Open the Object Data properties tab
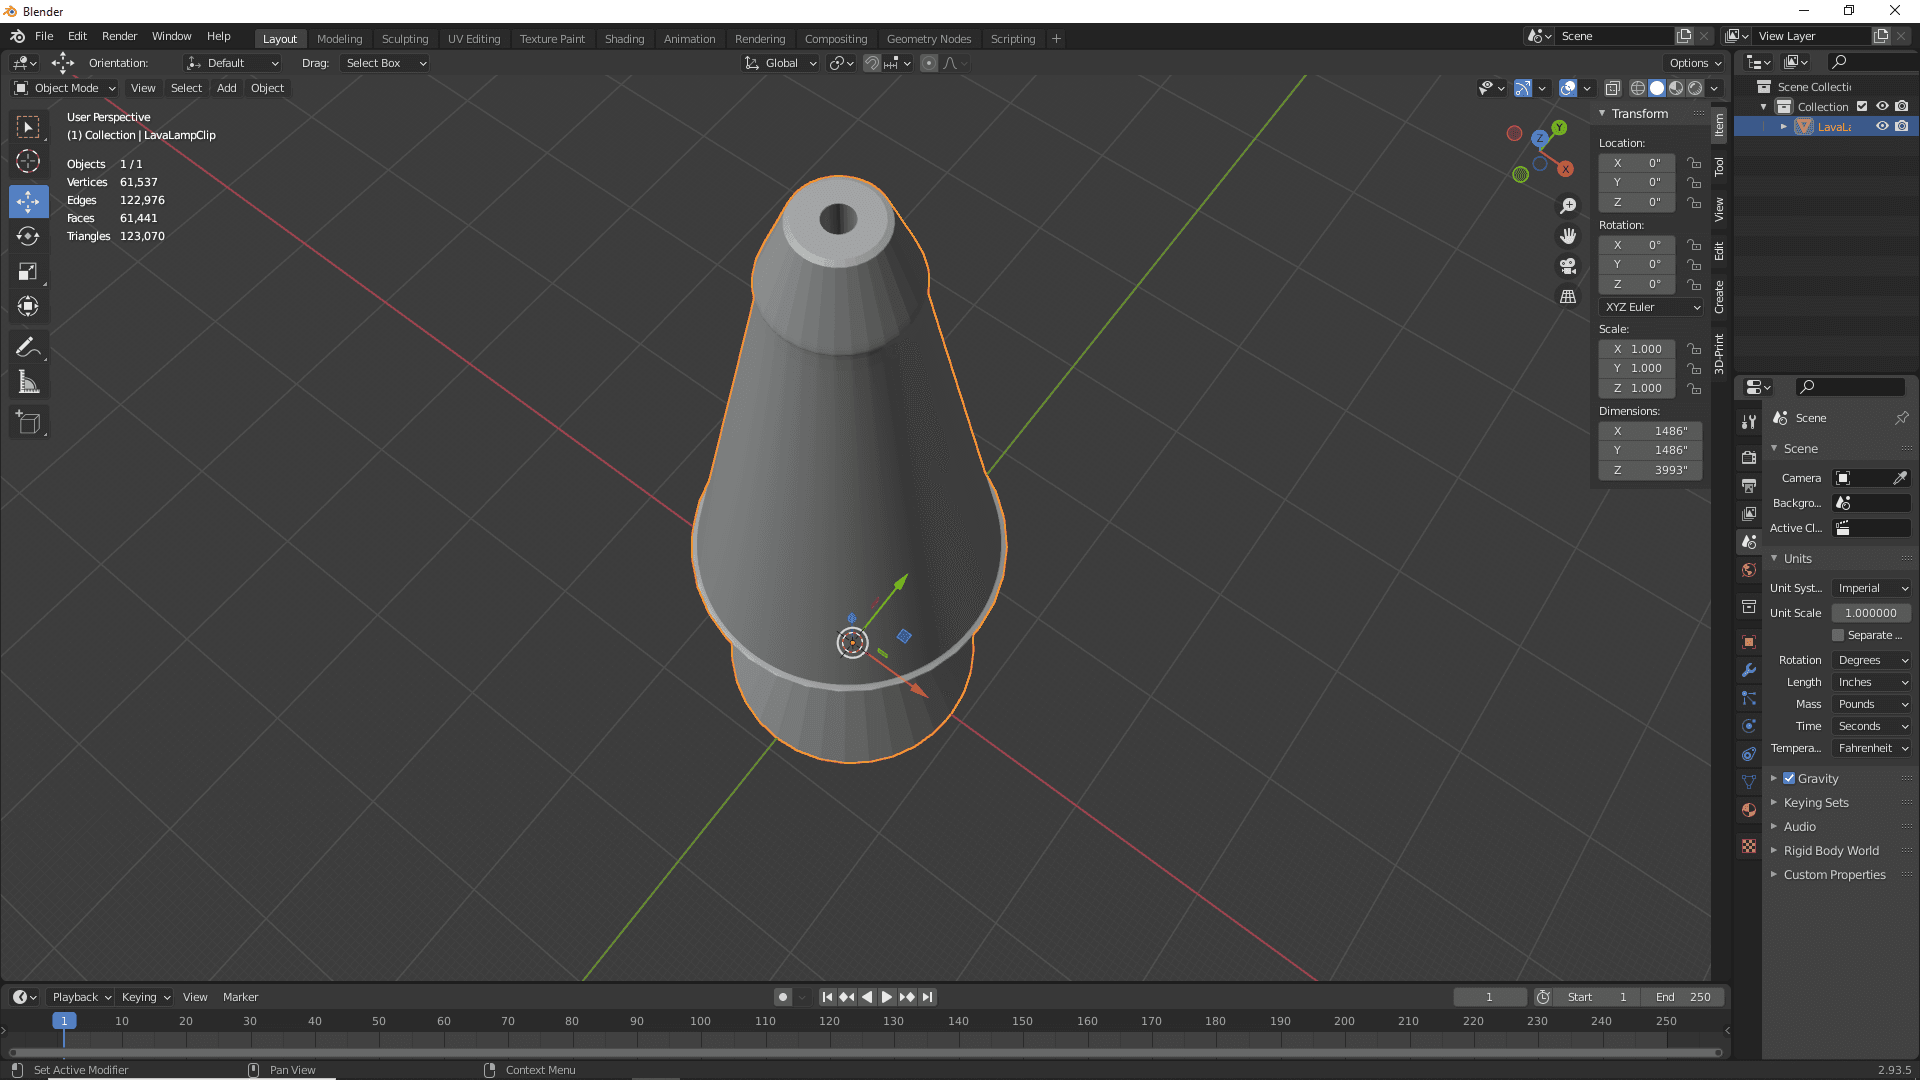Viewport: 1920px width, 1080px height. [1749, 782]
